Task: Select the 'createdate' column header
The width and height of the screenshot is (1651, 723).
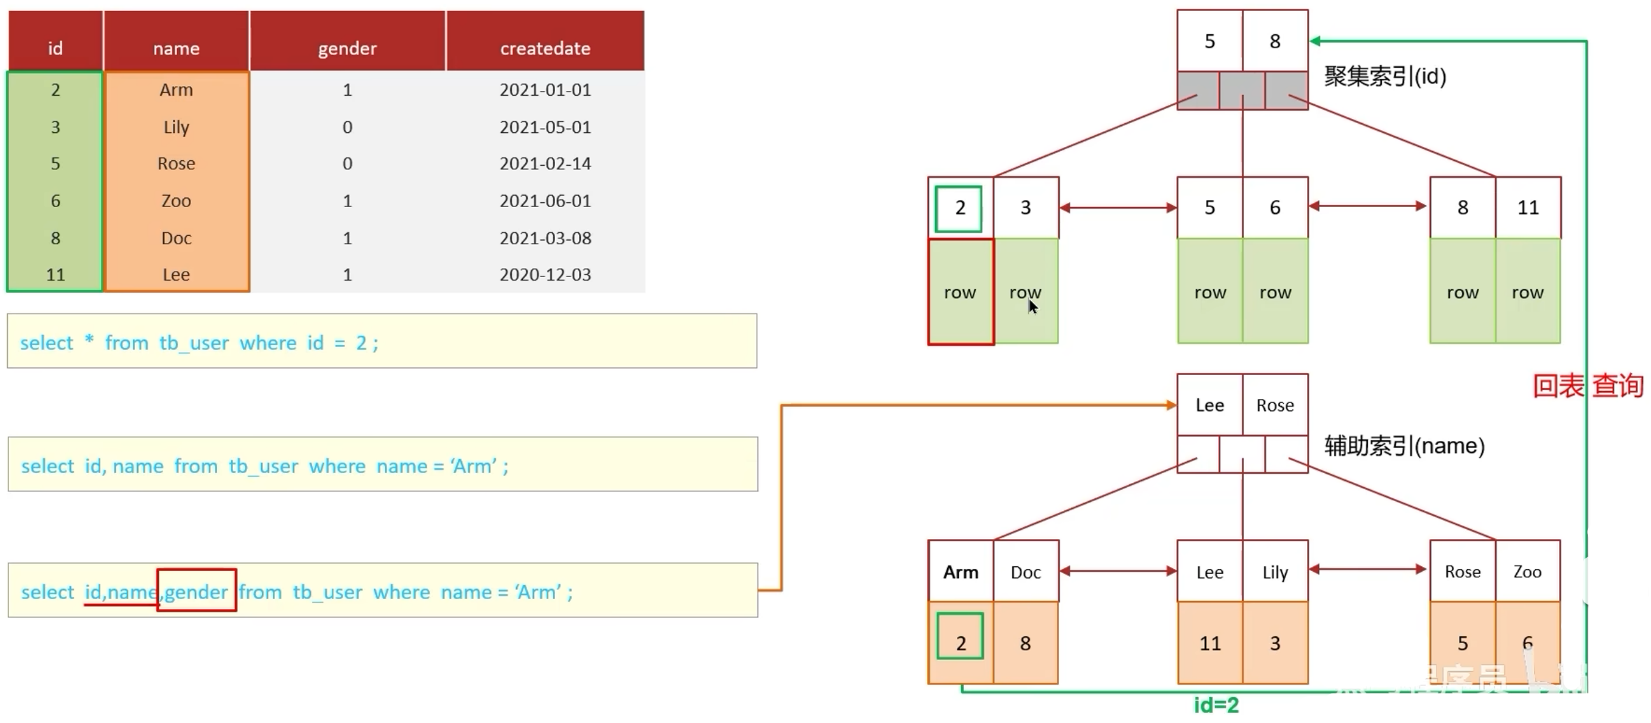Action: pyautogui.click(x=545, y=41)
